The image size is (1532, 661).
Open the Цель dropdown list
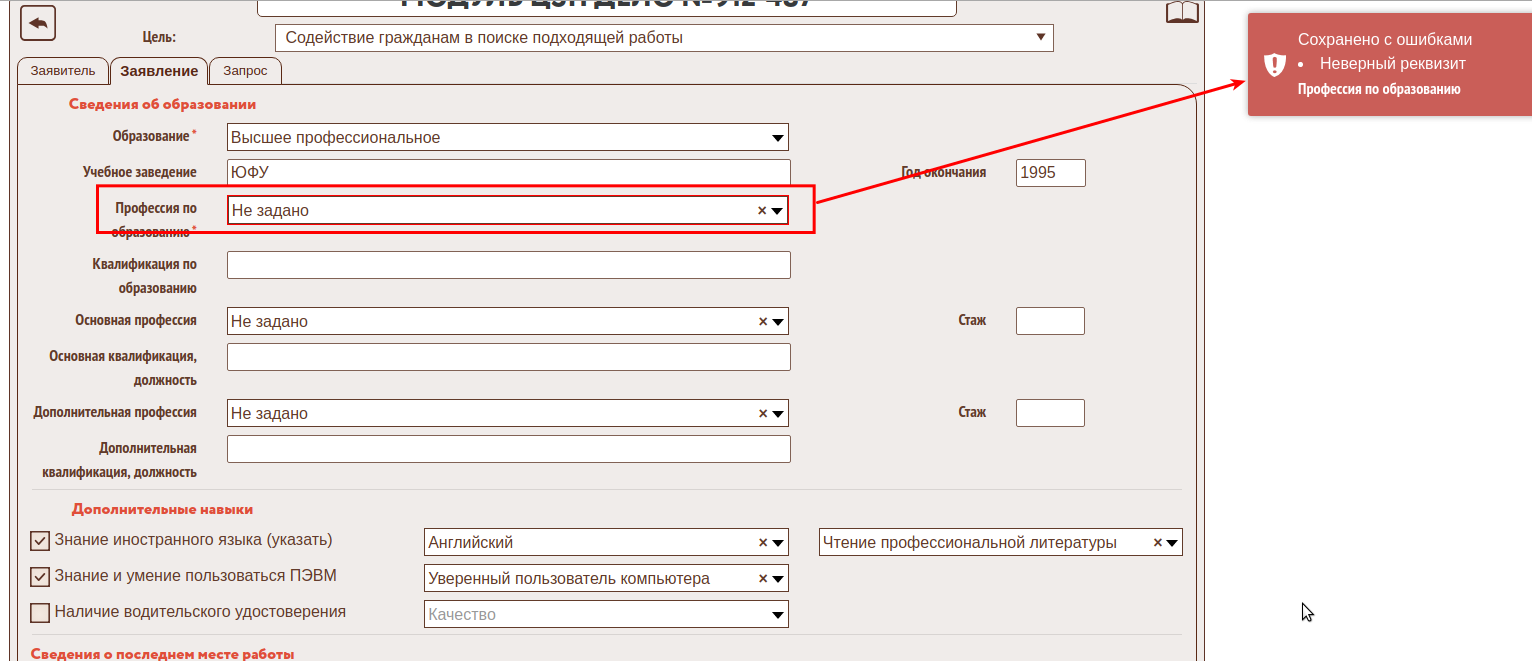tap(1041, 38)
